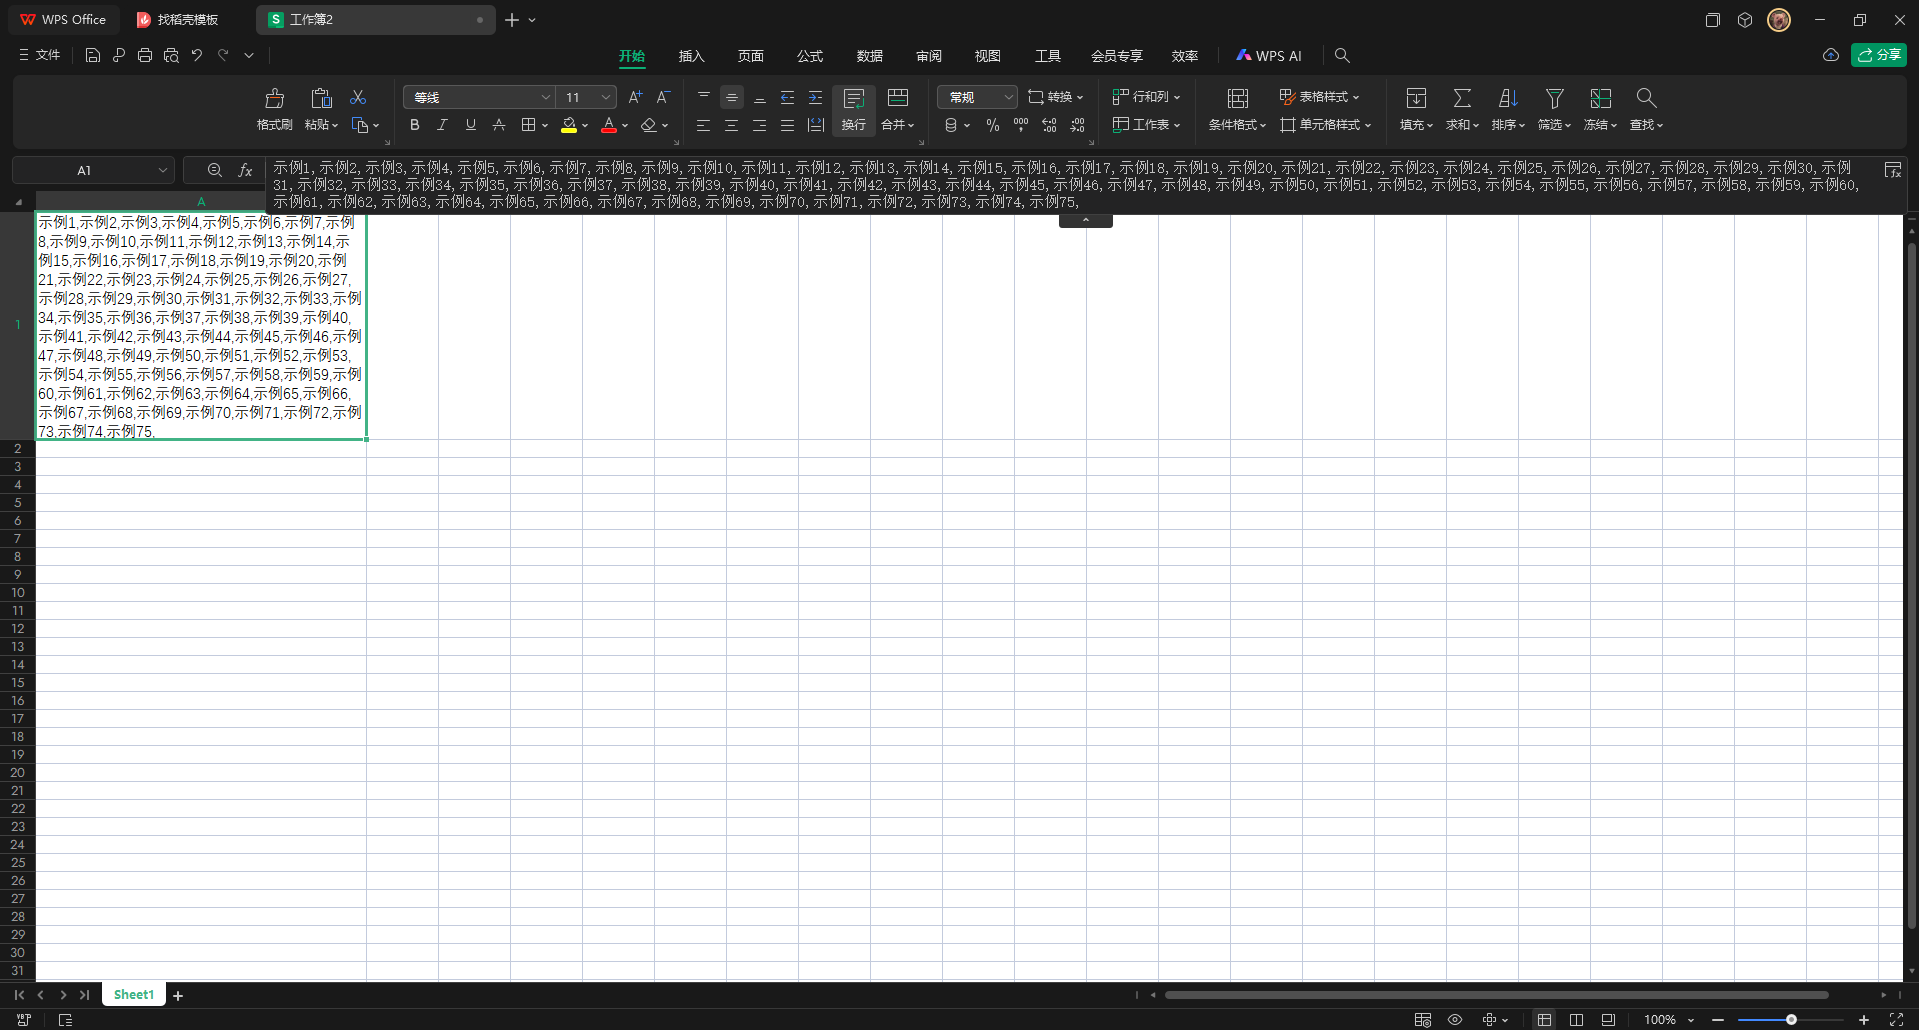This screenshot has height=1030, width=1919.
Task: Open the Formulas (公式) tab
Action: pyautogui.click(x=810, y=56)
